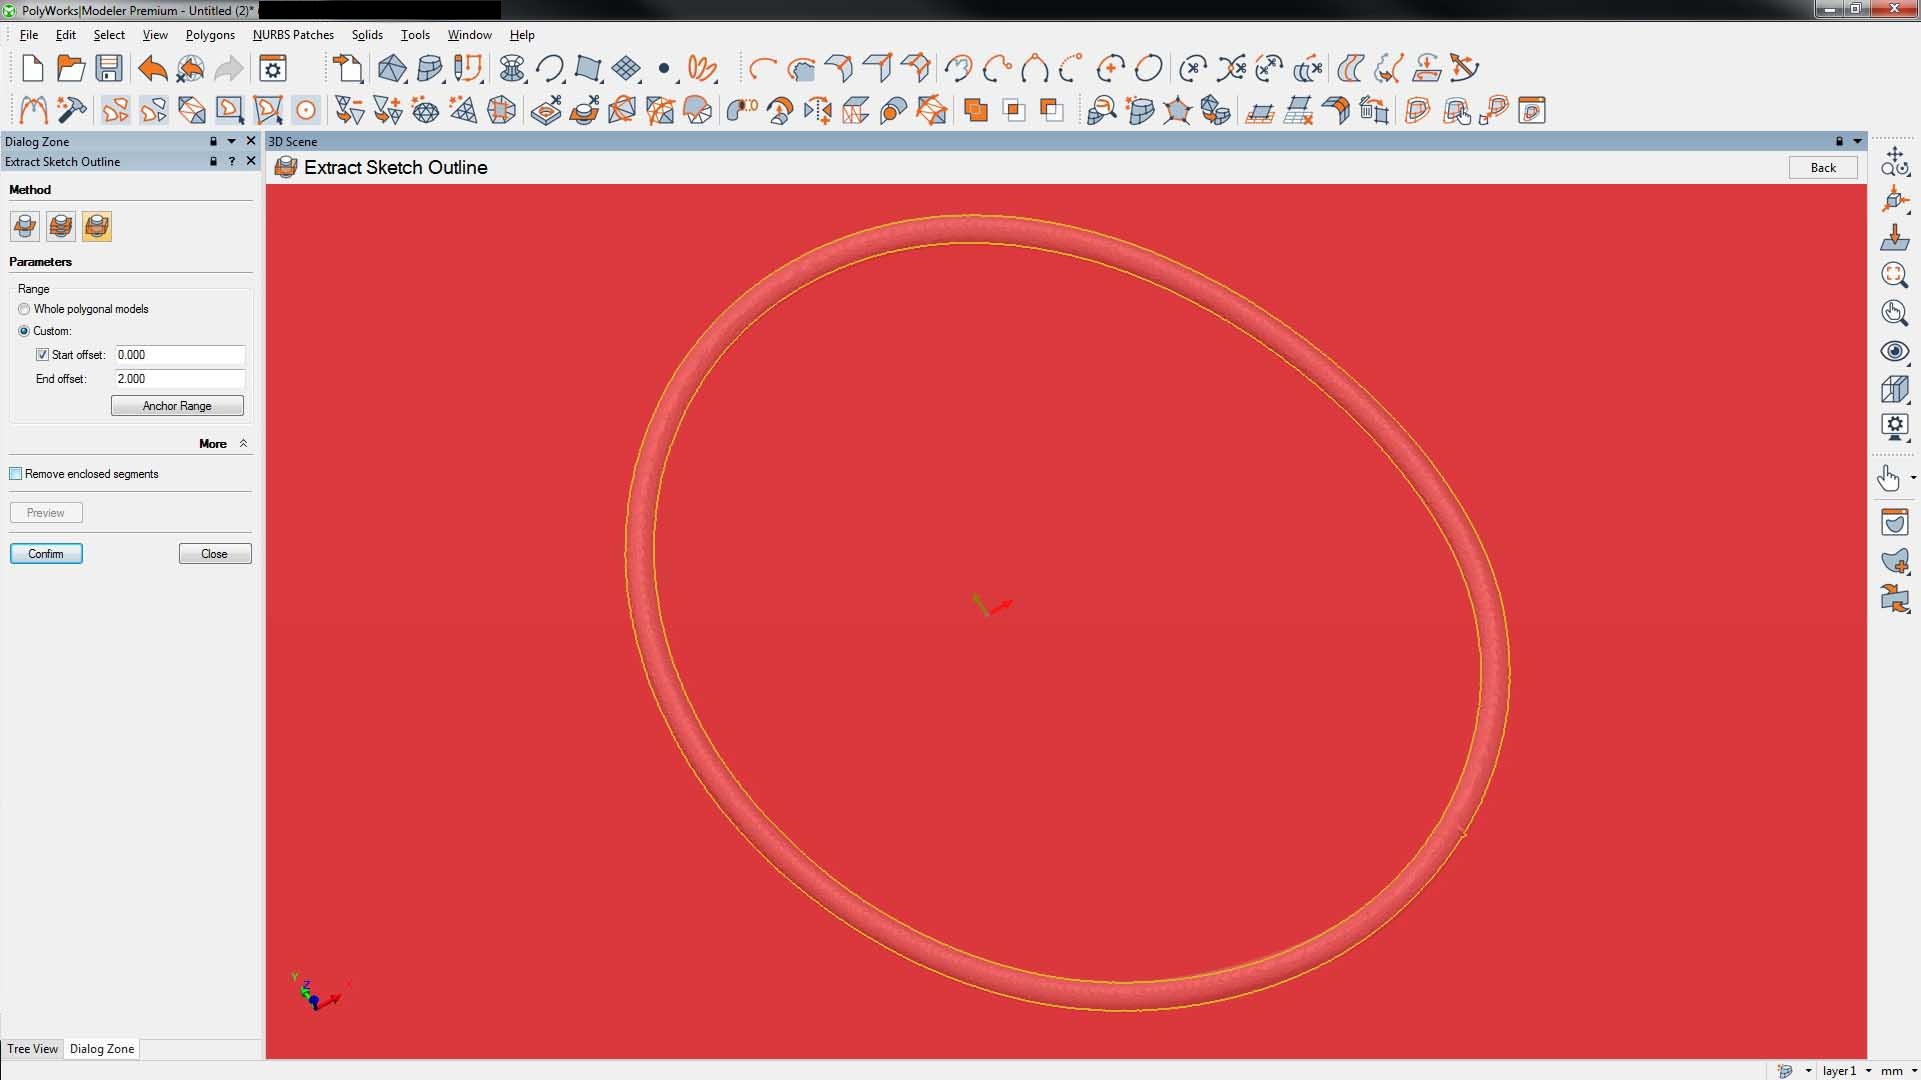Save the project with the floppy icon
This screenshot has width=1921, height=1080.
(x=109, y=69)
